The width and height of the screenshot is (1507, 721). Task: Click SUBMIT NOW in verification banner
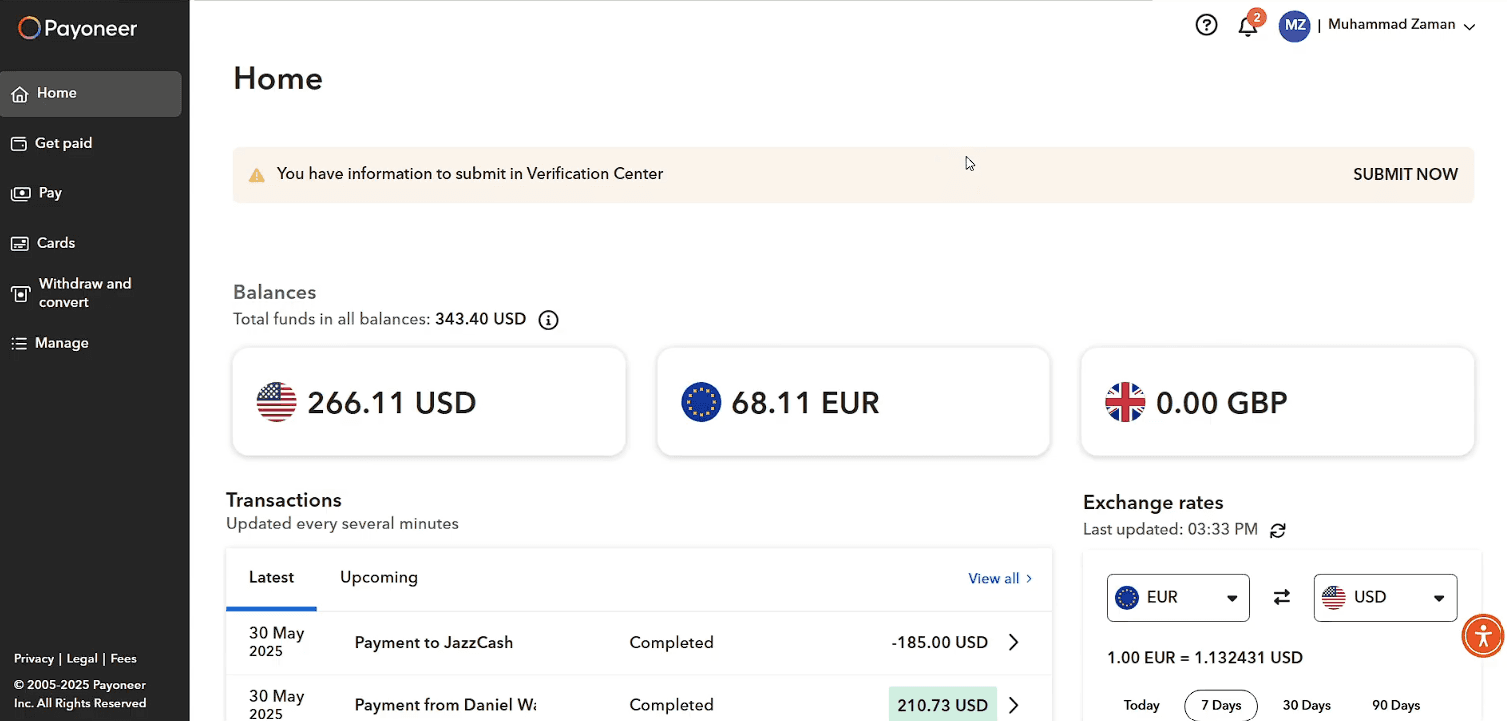tap(1405, 174)
